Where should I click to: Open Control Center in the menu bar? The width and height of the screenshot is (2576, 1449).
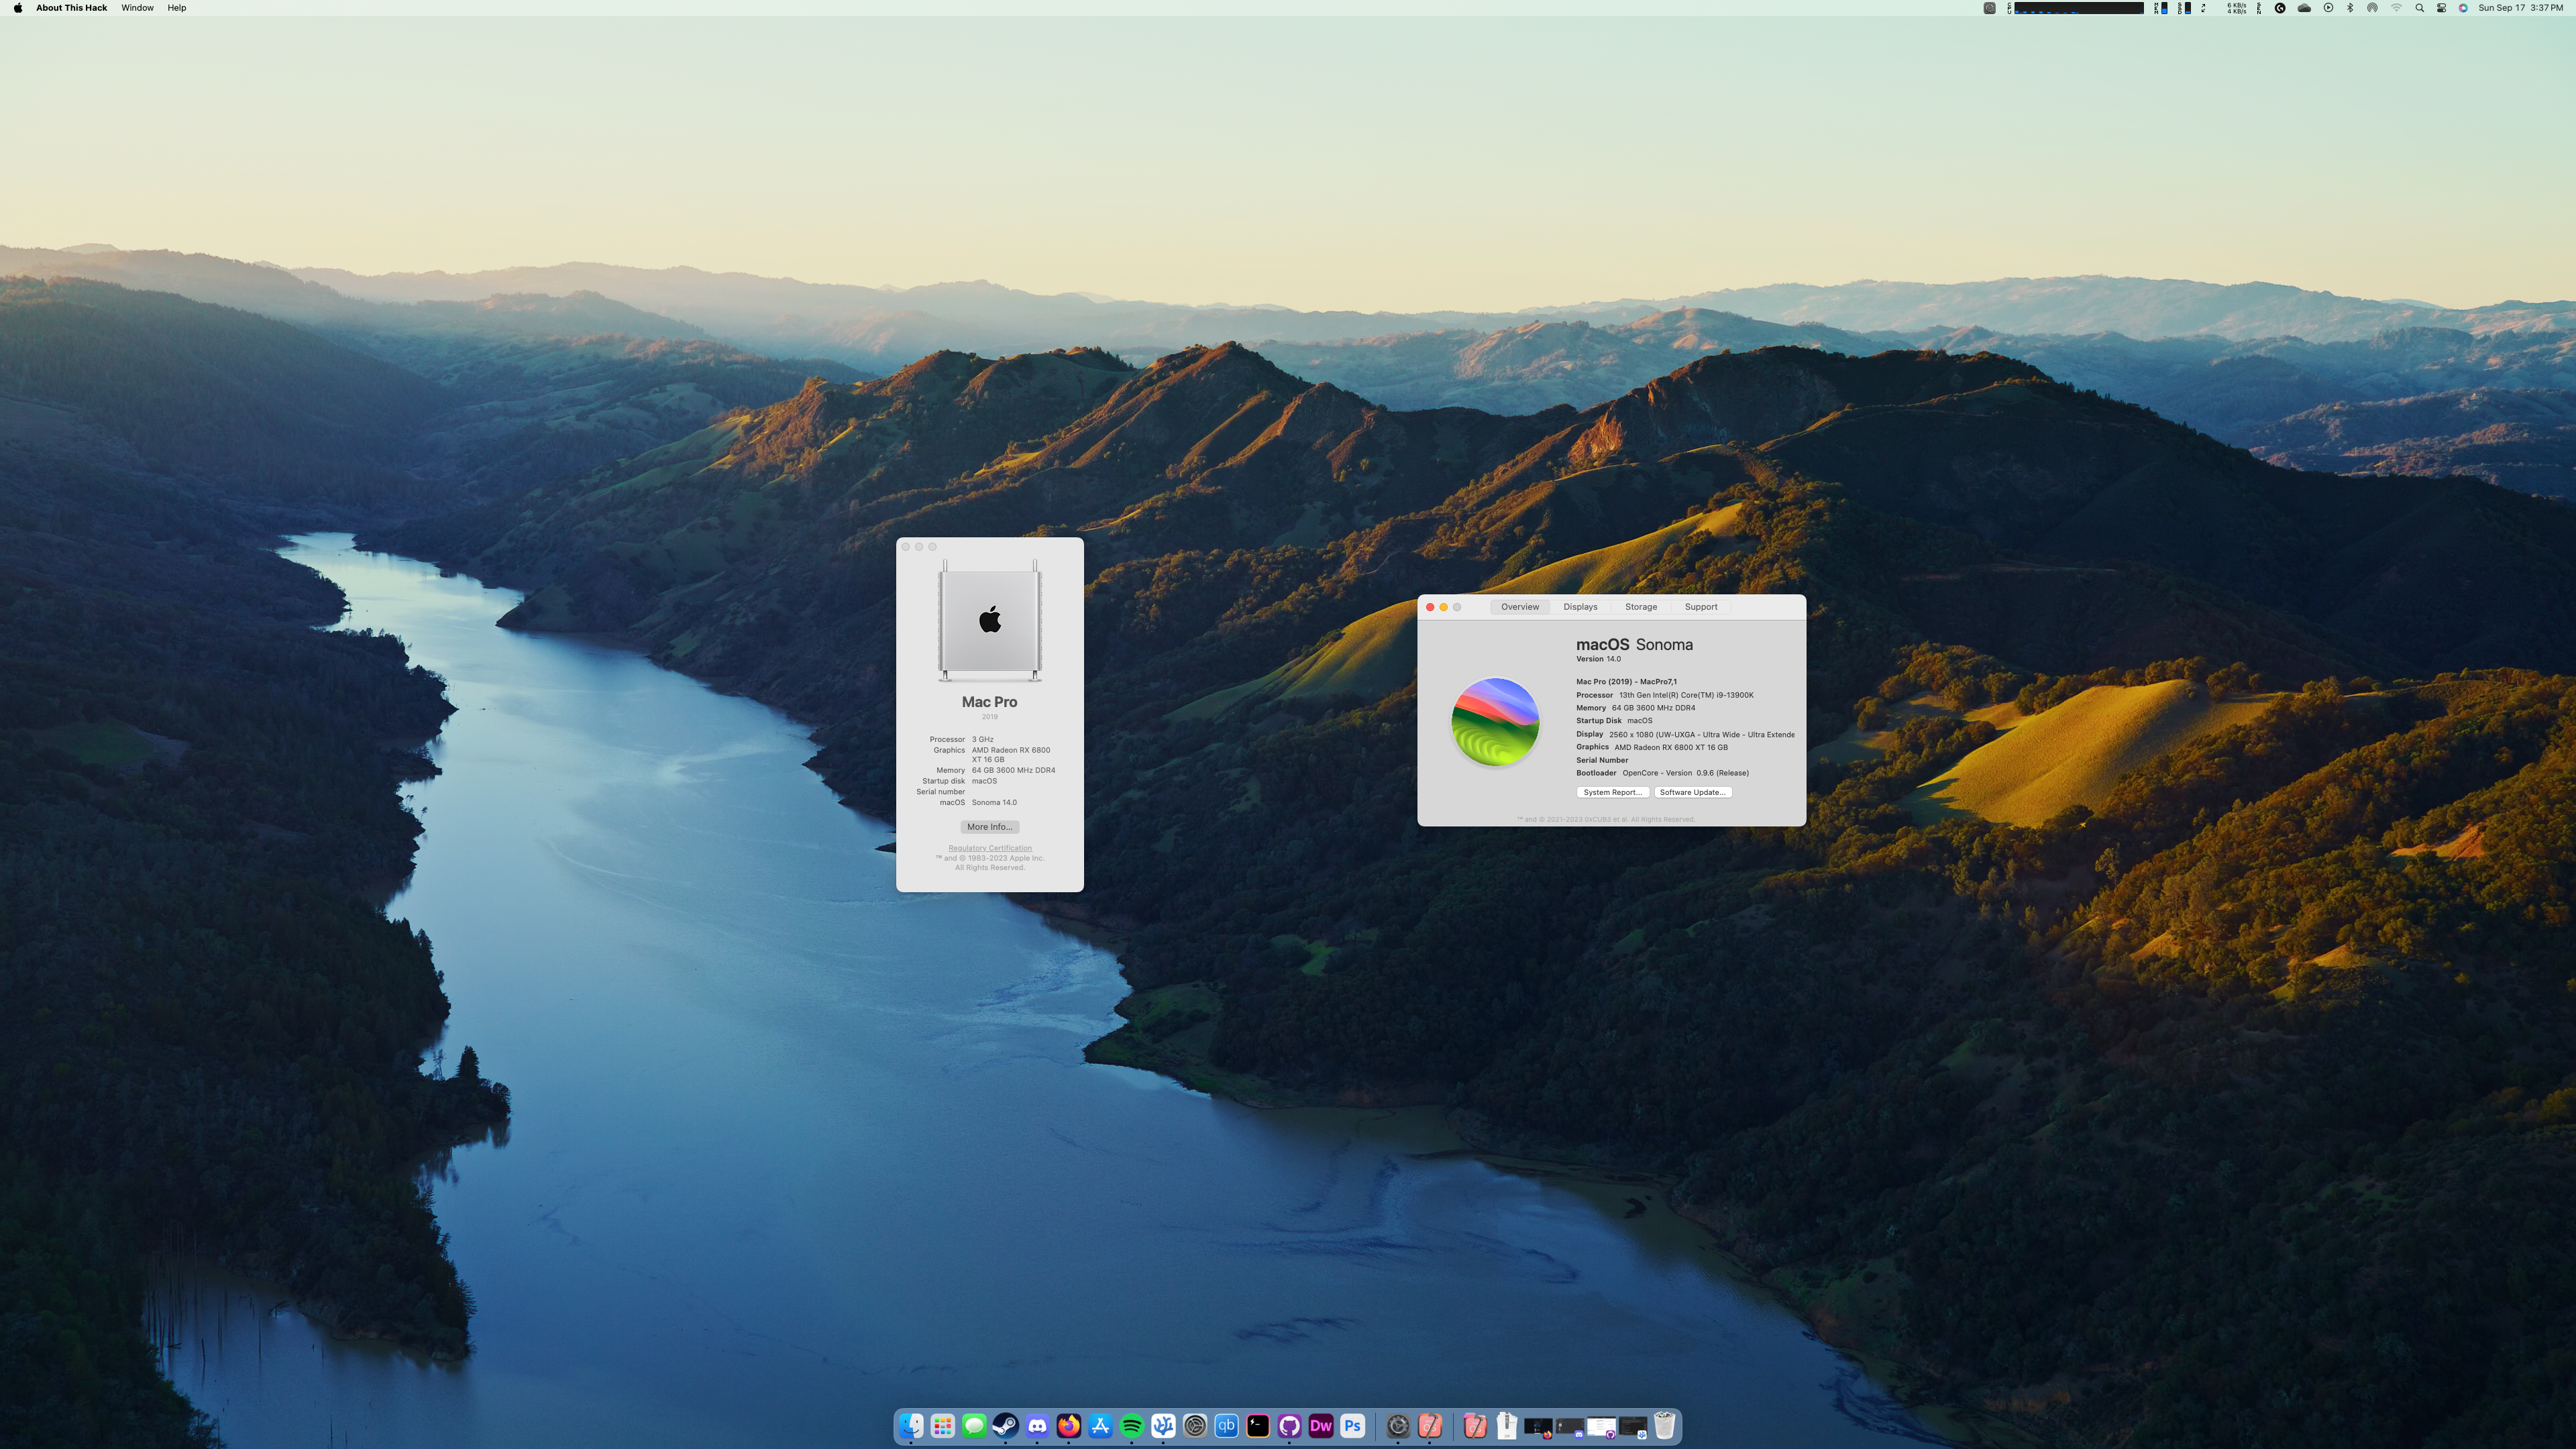point(2441,8)
